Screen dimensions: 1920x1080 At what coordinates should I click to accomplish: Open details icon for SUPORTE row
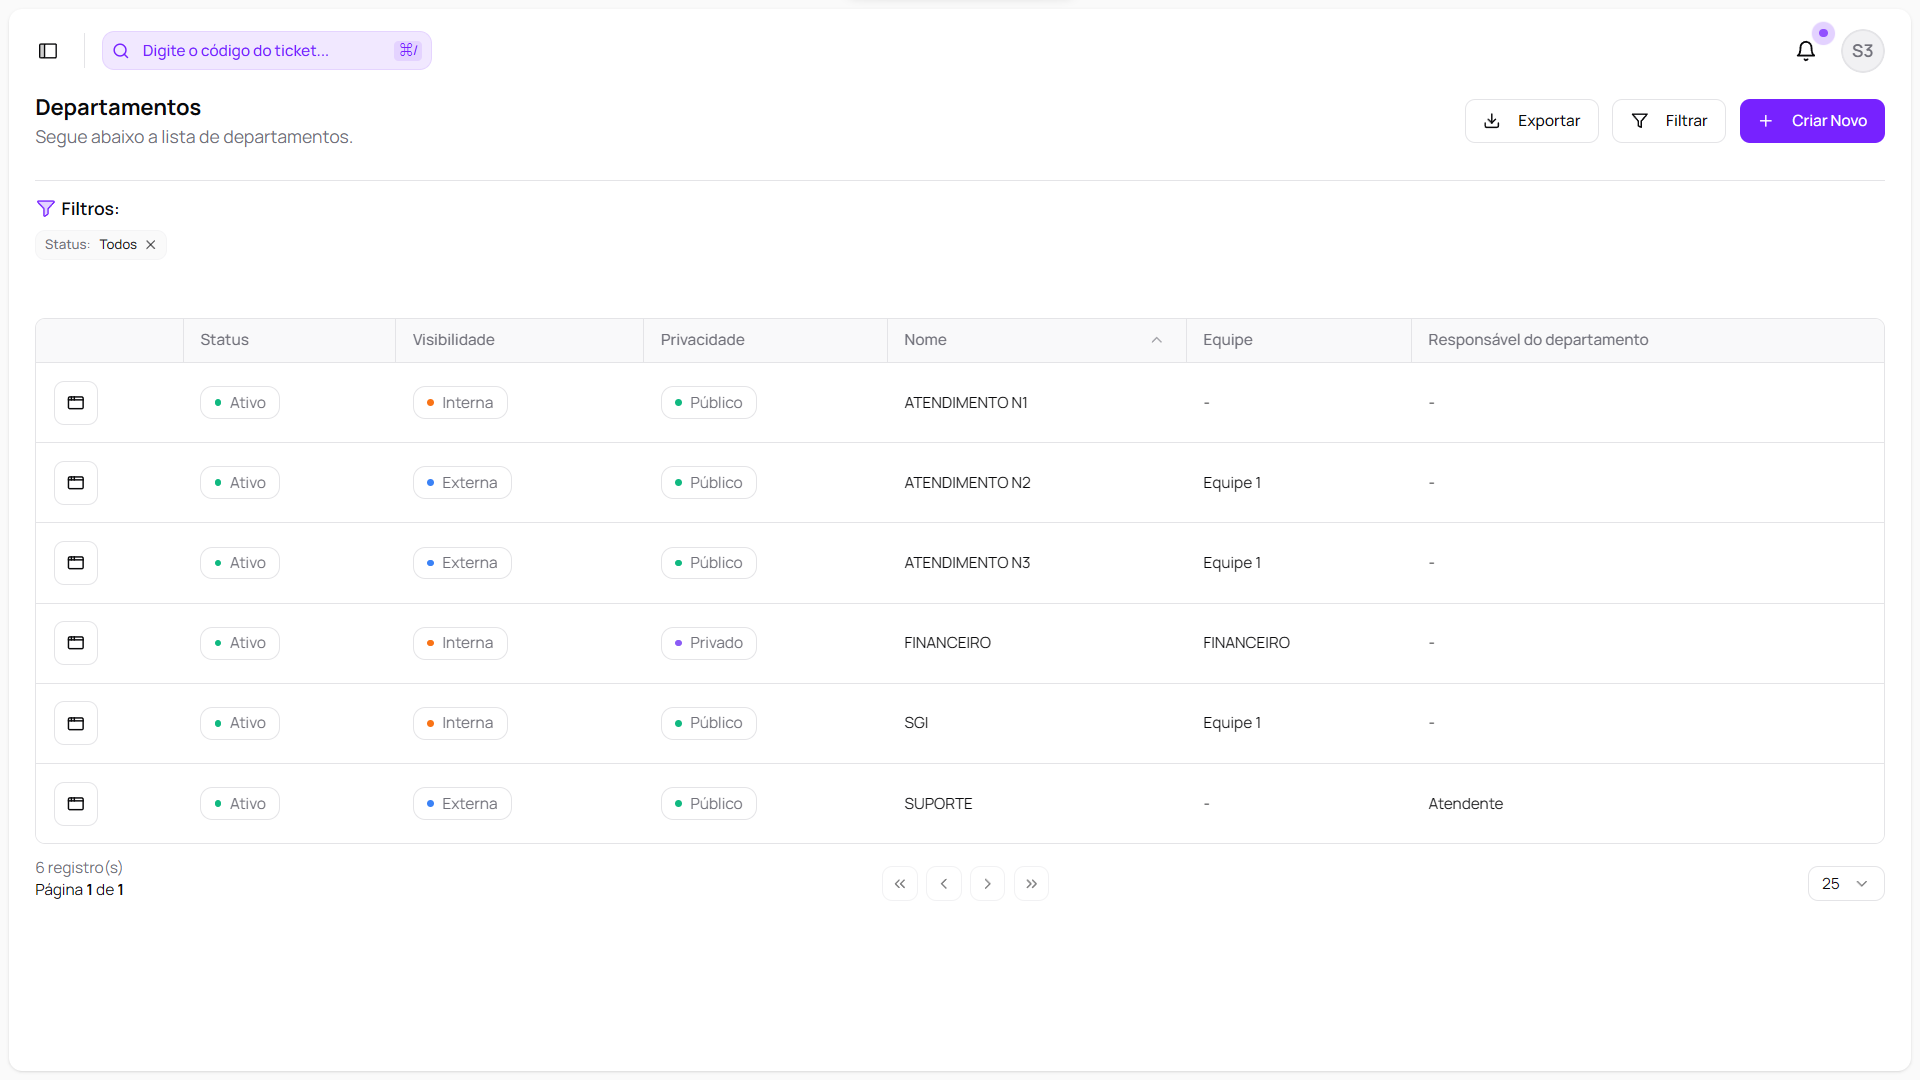(76, 804)
